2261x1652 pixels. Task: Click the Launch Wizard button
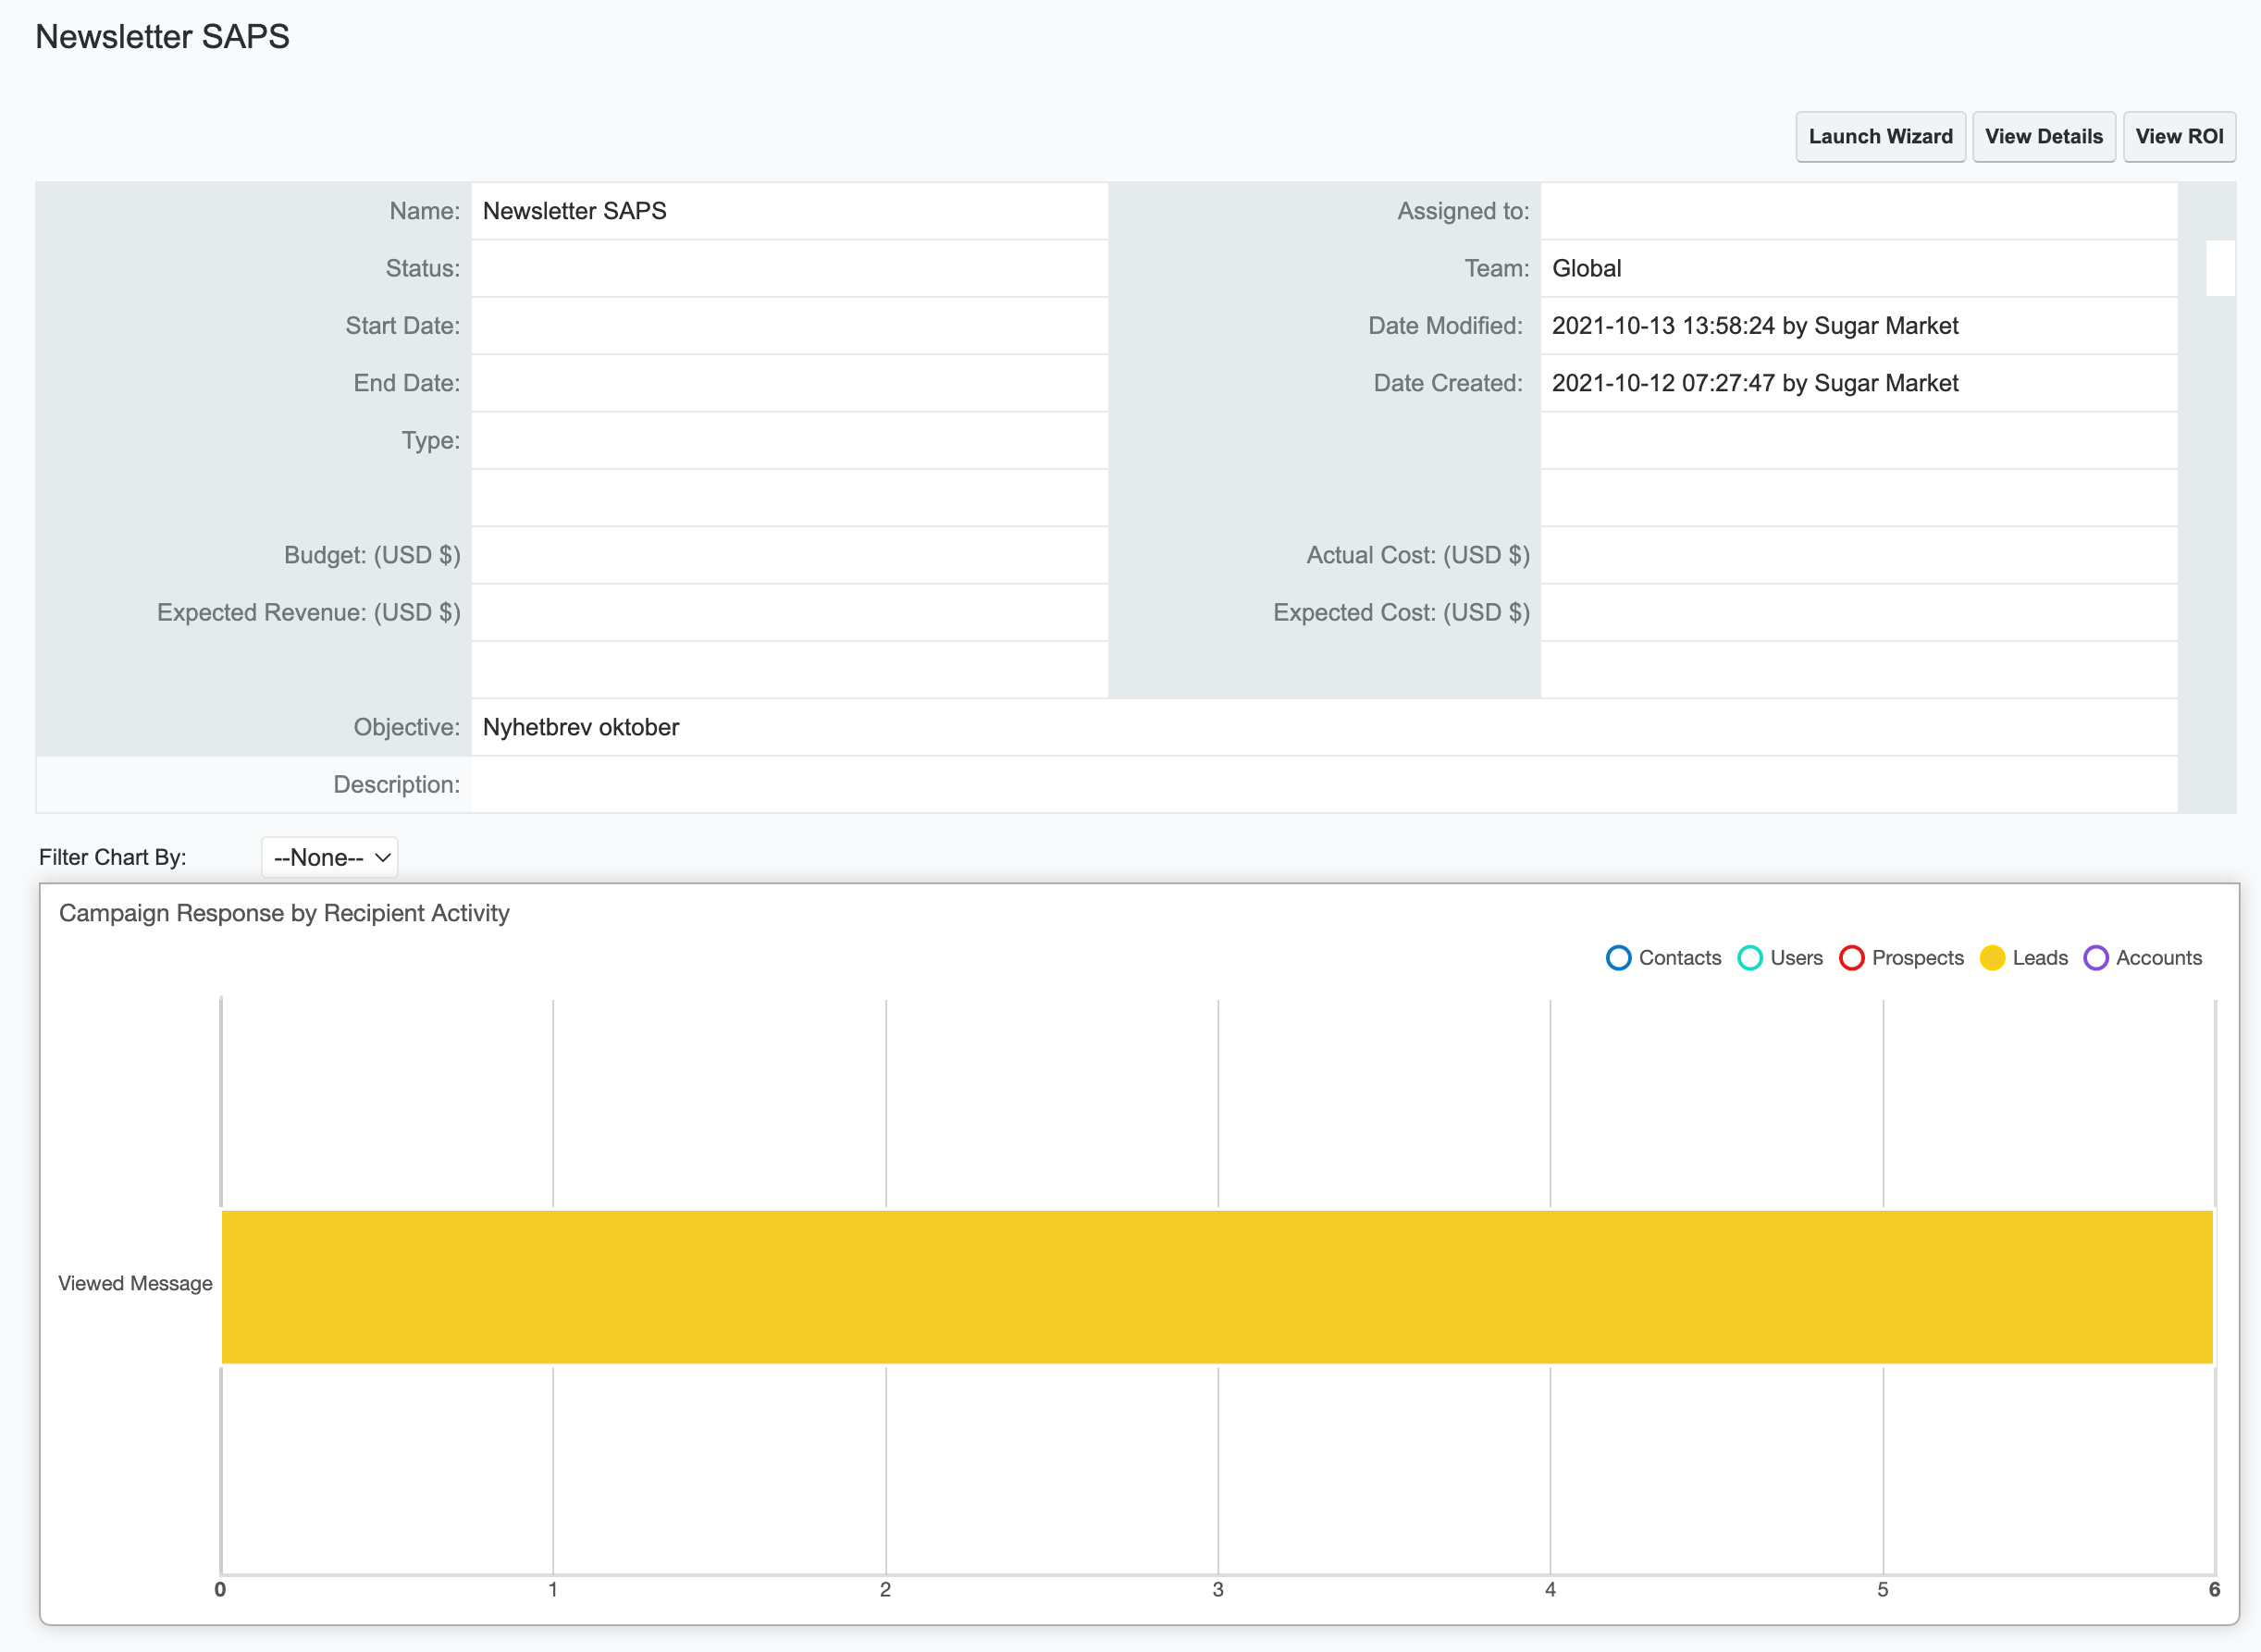pyautogui.click(x=1880, y=137)
